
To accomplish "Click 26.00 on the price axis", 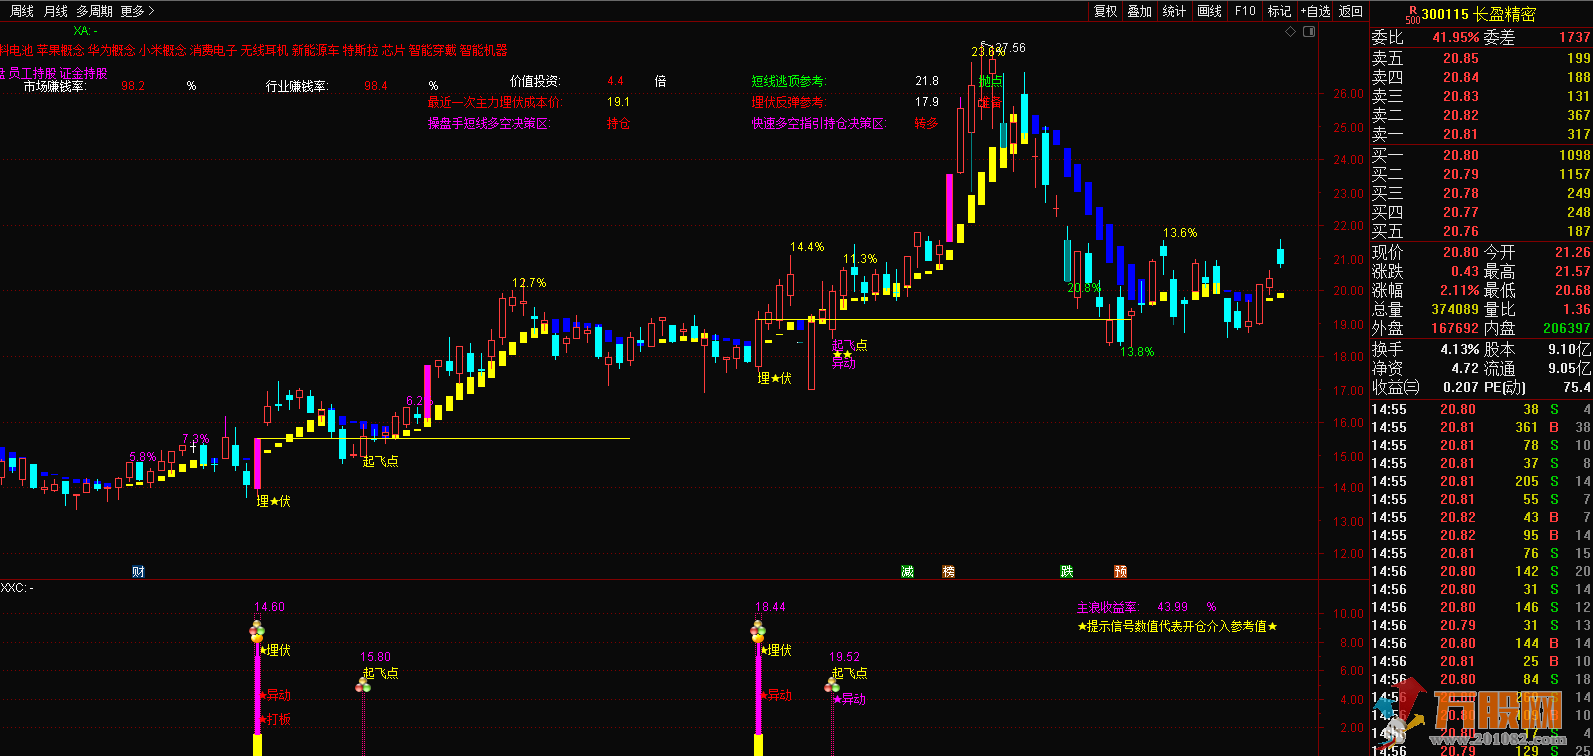I will click(x=1349, y=94).
